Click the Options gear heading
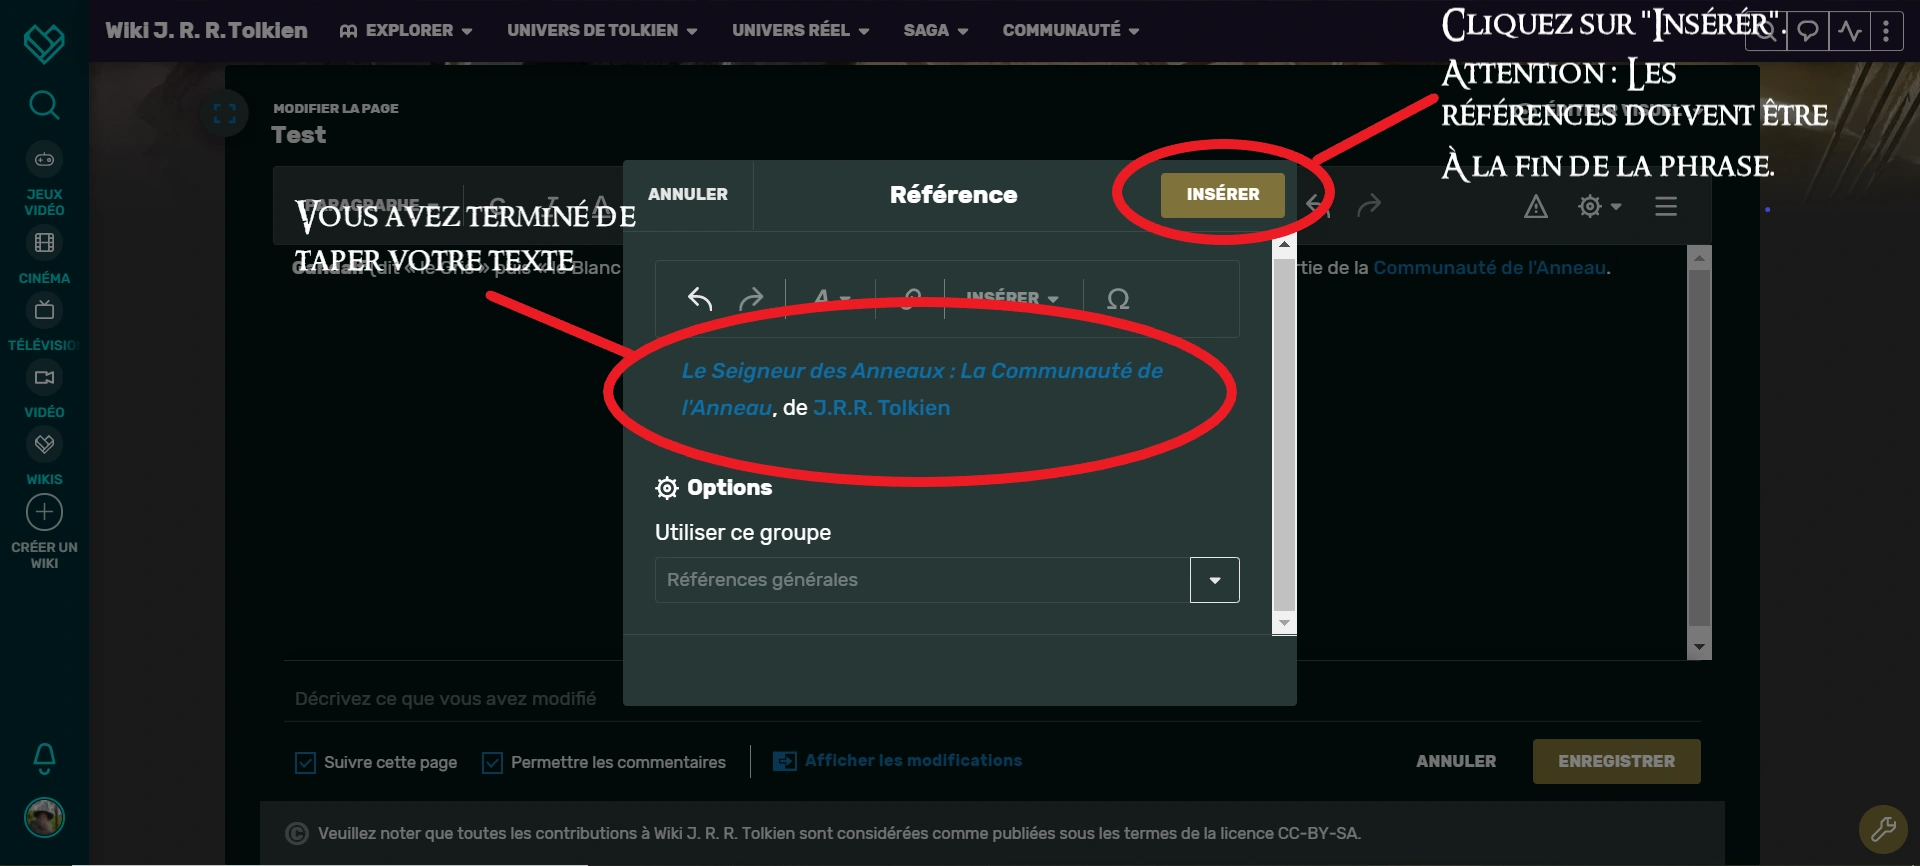 714,488
